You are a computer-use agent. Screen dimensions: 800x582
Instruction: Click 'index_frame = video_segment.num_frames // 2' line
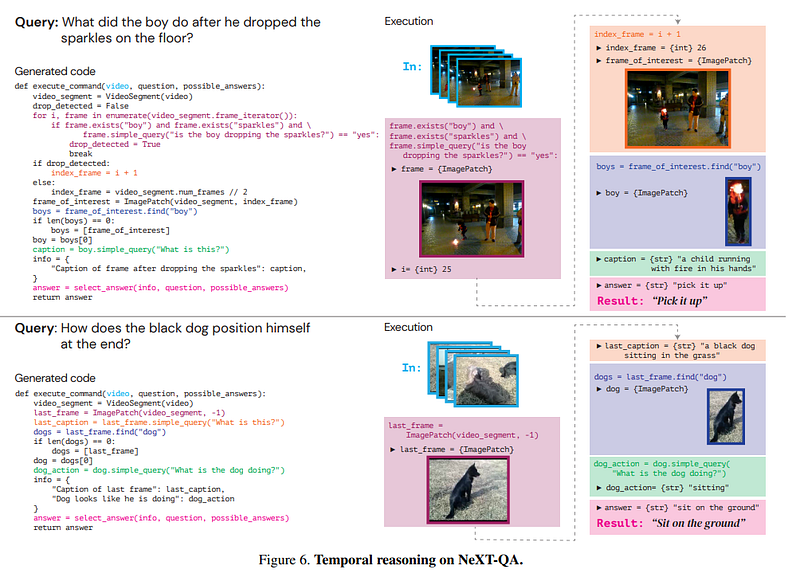point(149,192)
